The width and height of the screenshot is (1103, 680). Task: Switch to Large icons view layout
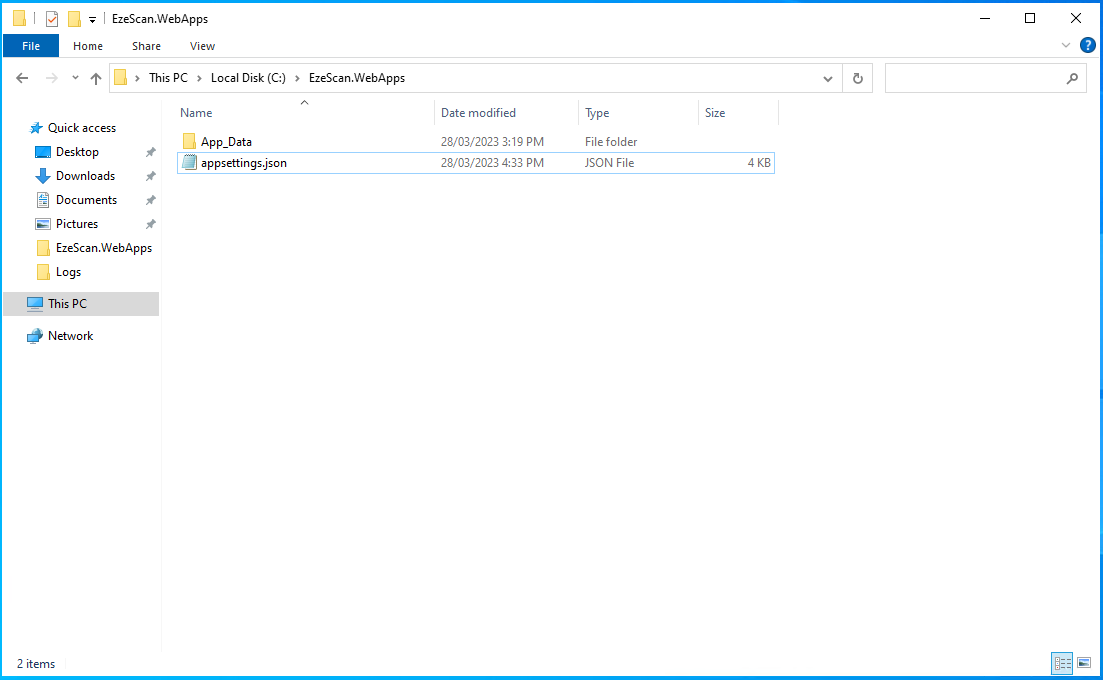pos(1084,663)
